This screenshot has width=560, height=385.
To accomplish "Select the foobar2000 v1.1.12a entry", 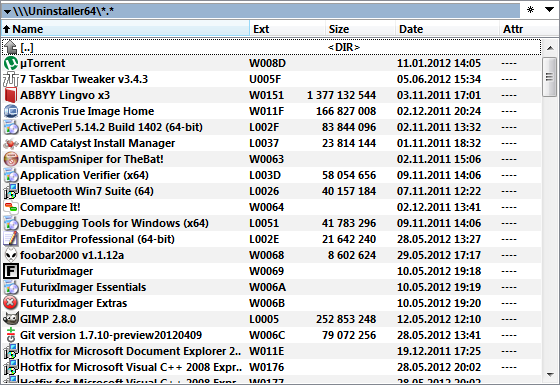I will point(72,255).
